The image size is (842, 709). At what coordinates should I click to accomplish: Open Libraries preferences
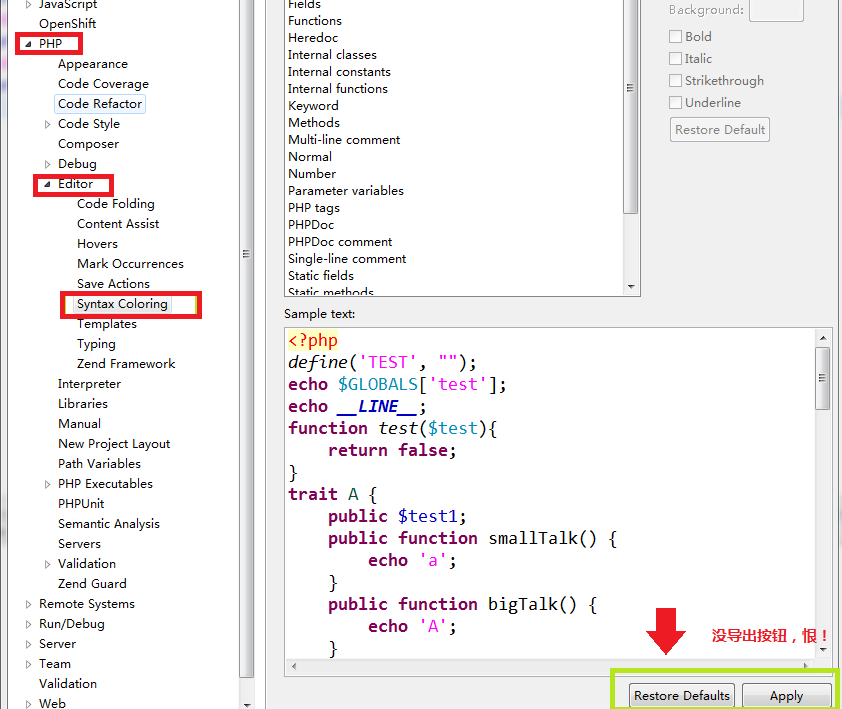(x=83, y=404)
